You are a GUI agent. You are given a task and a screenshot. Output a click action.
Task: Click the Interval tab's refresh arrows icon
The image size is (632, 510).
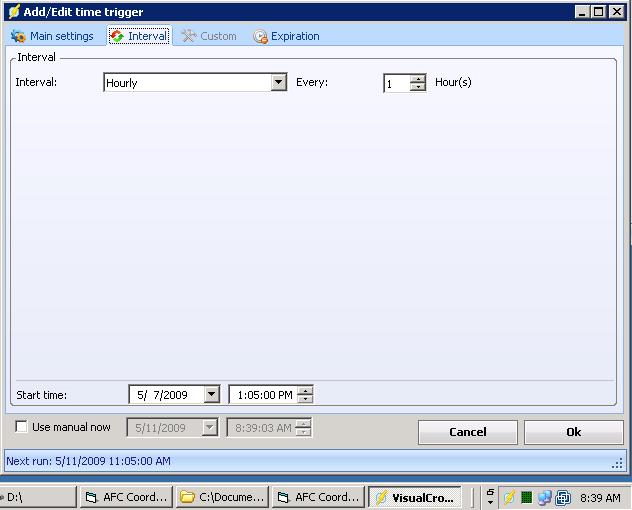tap(117, 36)
